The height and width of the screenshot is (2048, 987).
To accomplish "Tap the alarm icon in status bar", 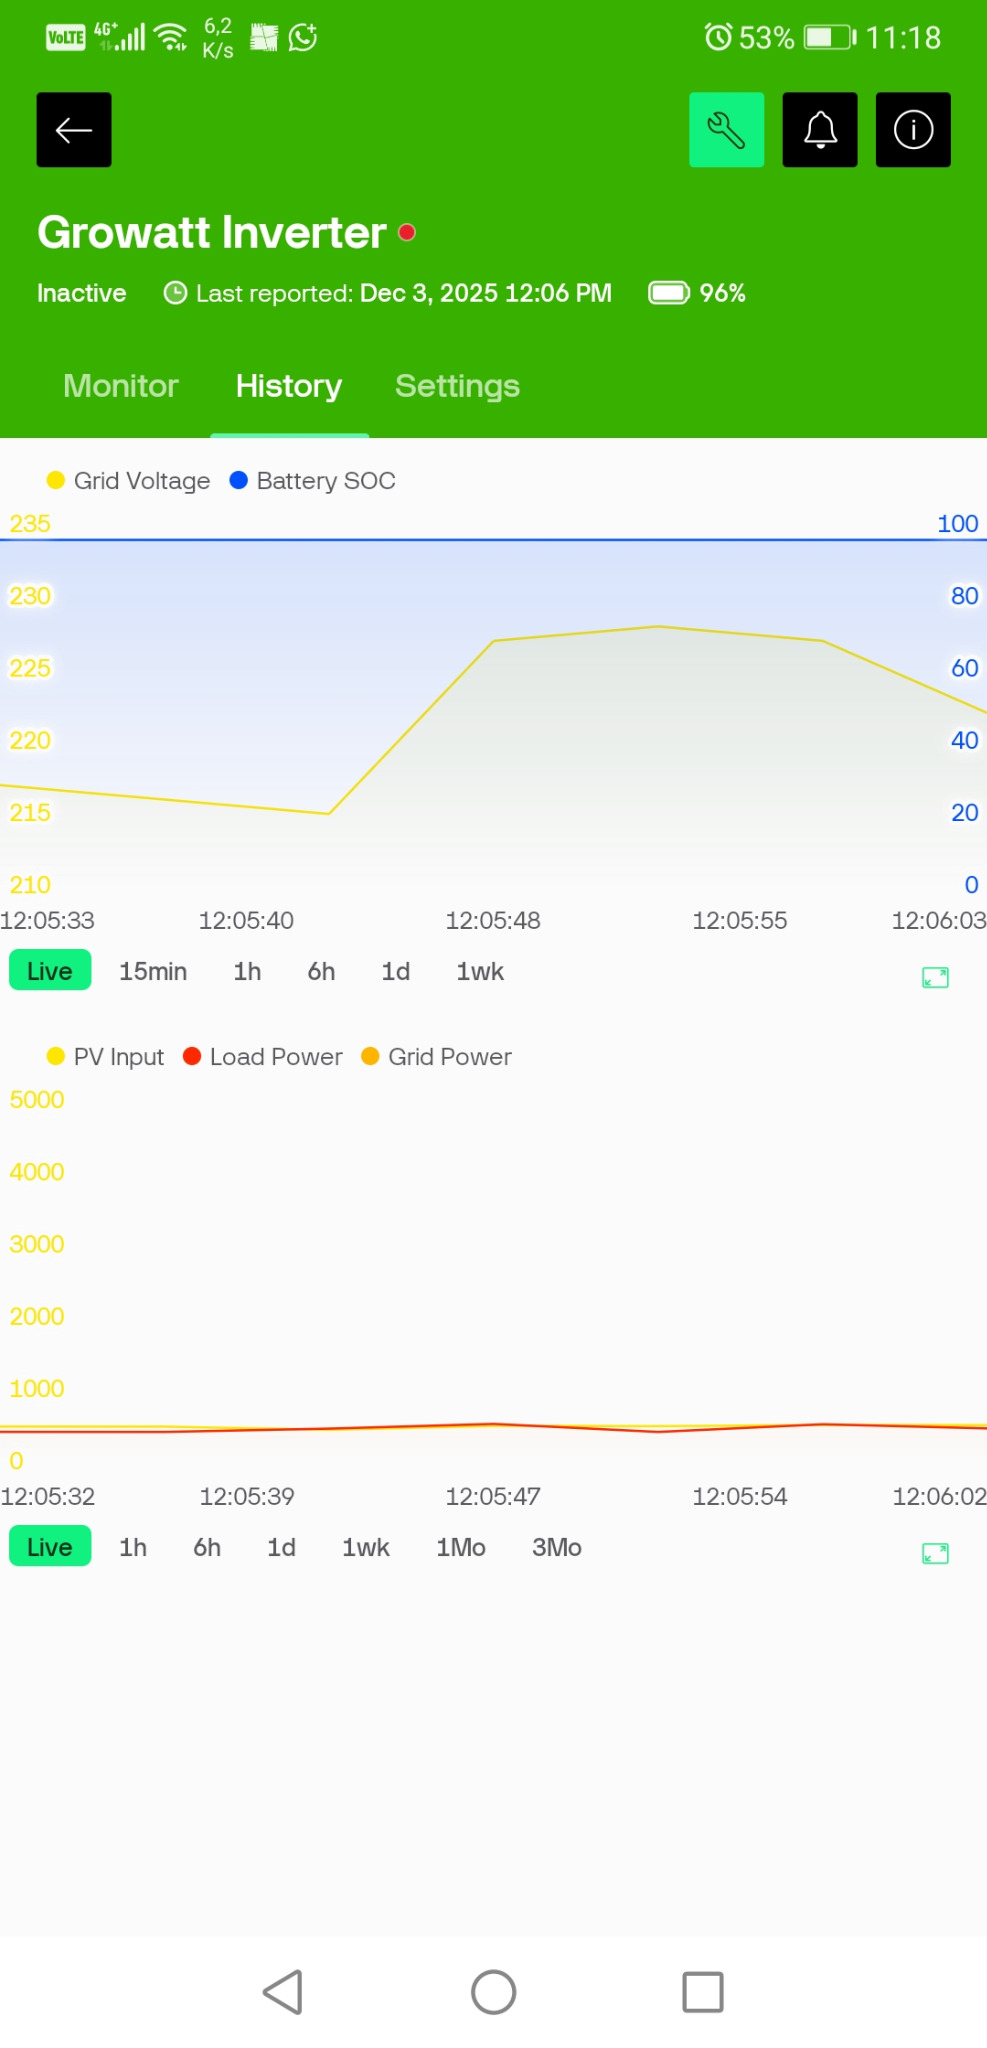I will click(x=718, y=38).
